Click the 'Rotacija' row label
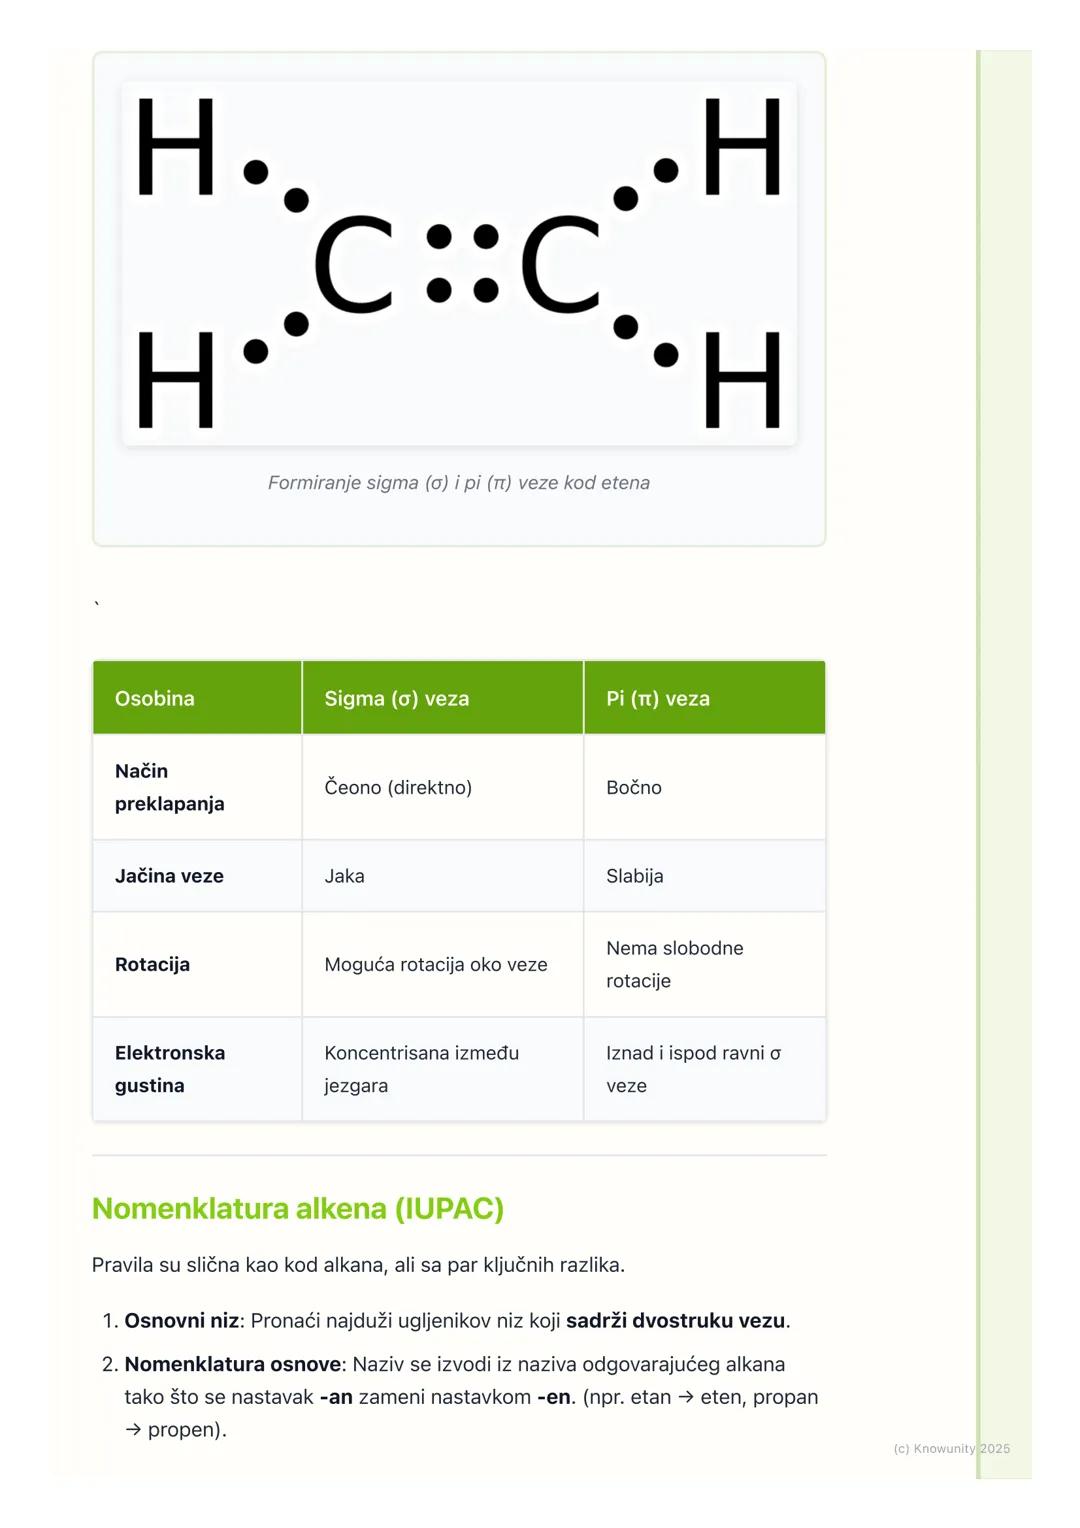This screenshot has height=1528, width=1080. pos(152,965)
